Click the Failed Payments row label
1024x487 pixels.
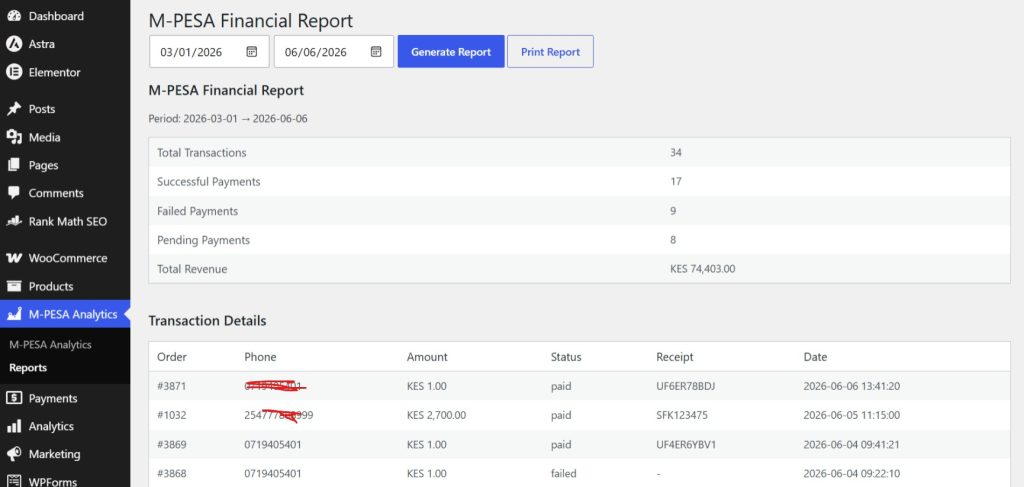pyautogui.click(x=197, y=211)
